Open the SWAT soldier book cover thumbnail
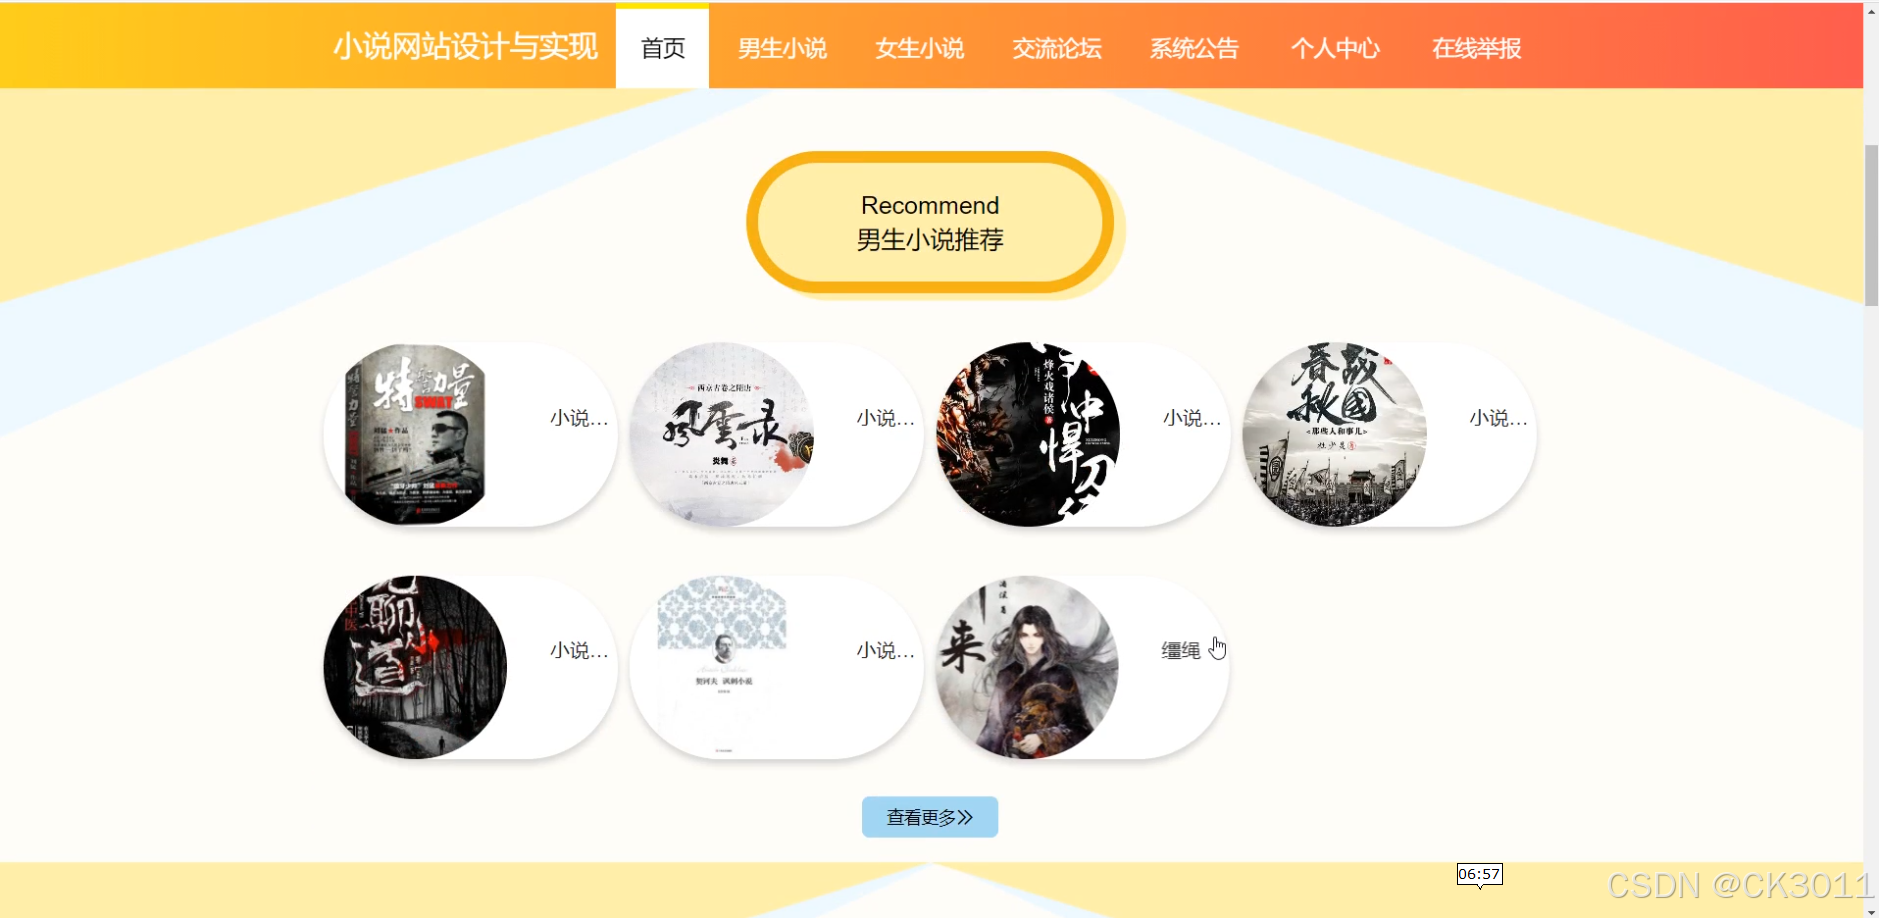1879x918 pixels. pos(415,434)
